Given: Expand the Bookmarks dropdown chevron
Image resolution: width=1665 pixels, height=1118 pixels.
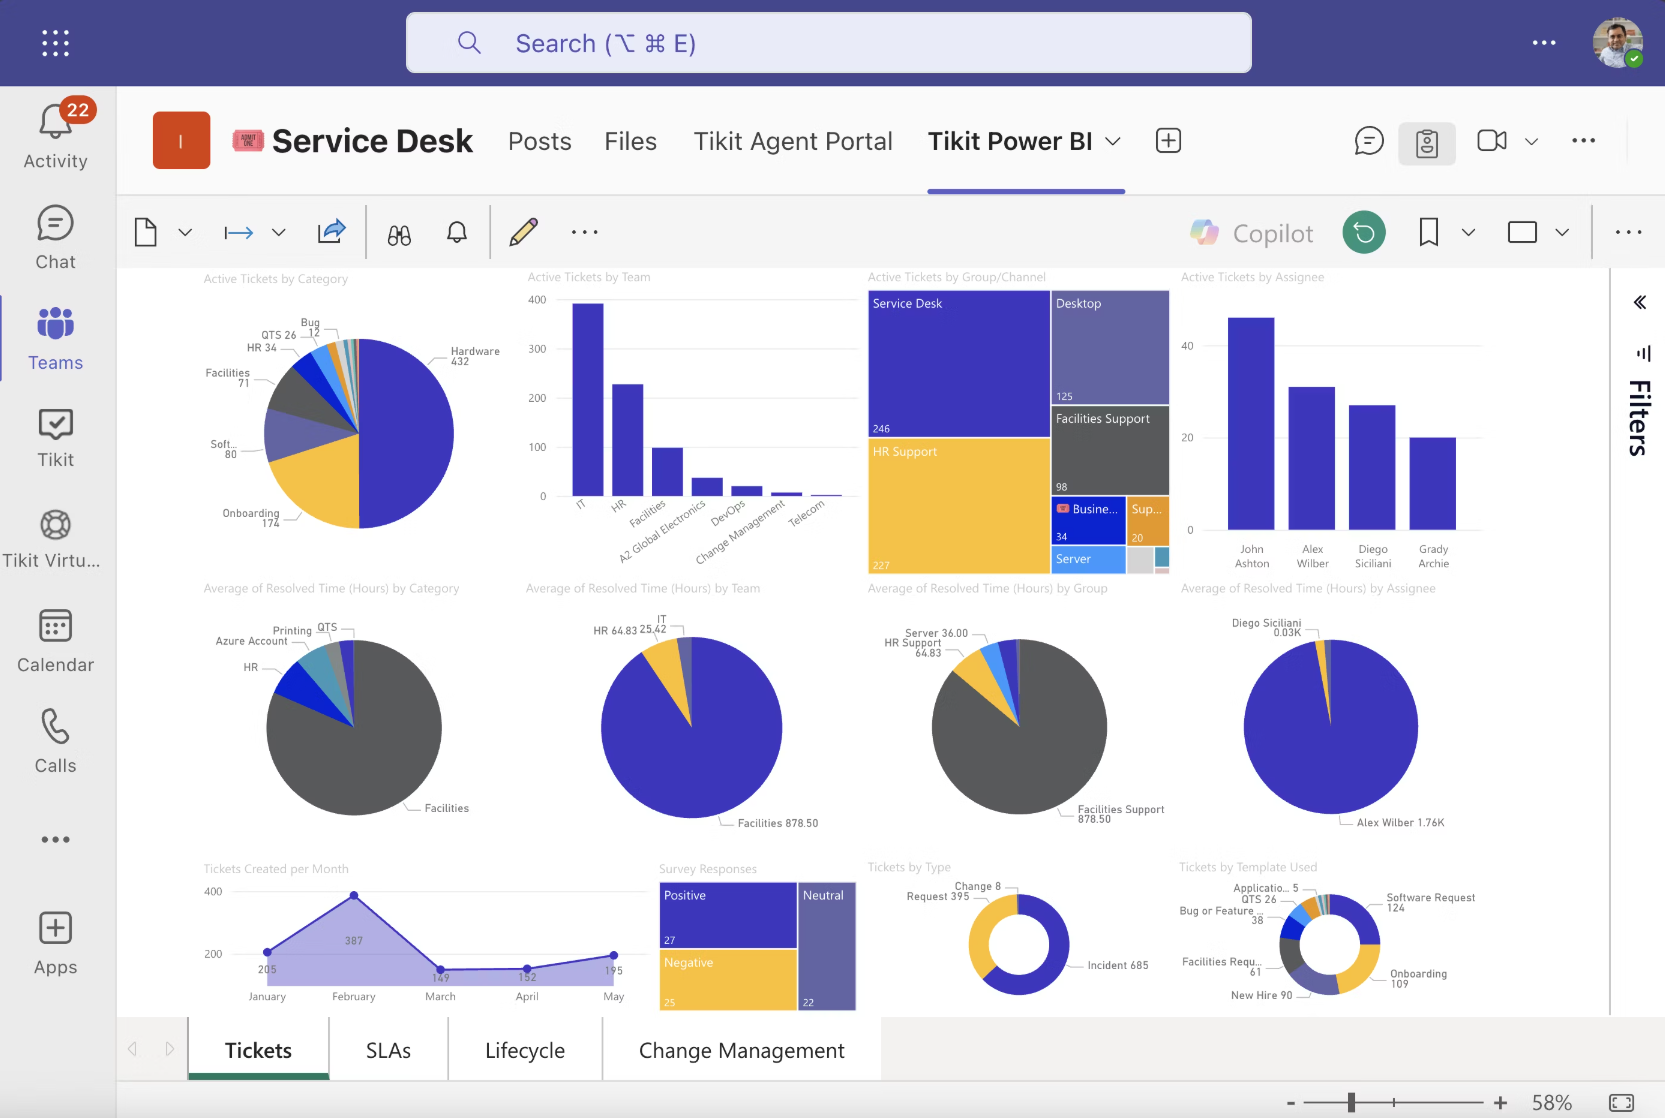Looking at the screenshot, I should [1468, 233].
